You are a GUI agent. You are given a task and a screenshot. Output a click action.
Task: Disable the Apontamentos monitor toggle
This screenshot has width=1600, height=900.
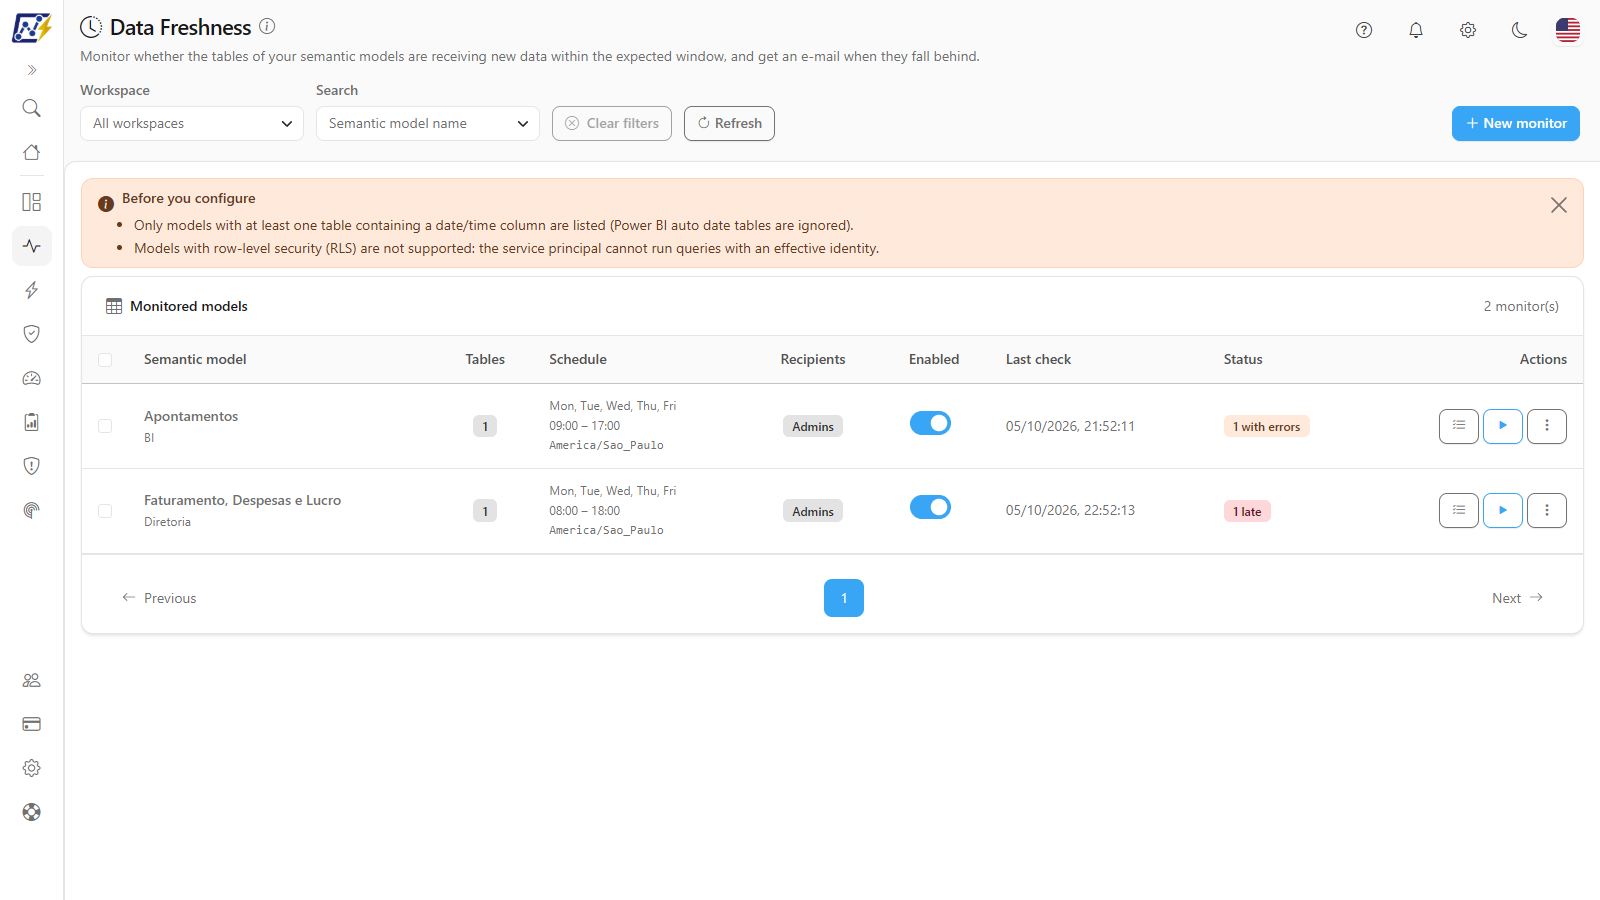point(930,423)
